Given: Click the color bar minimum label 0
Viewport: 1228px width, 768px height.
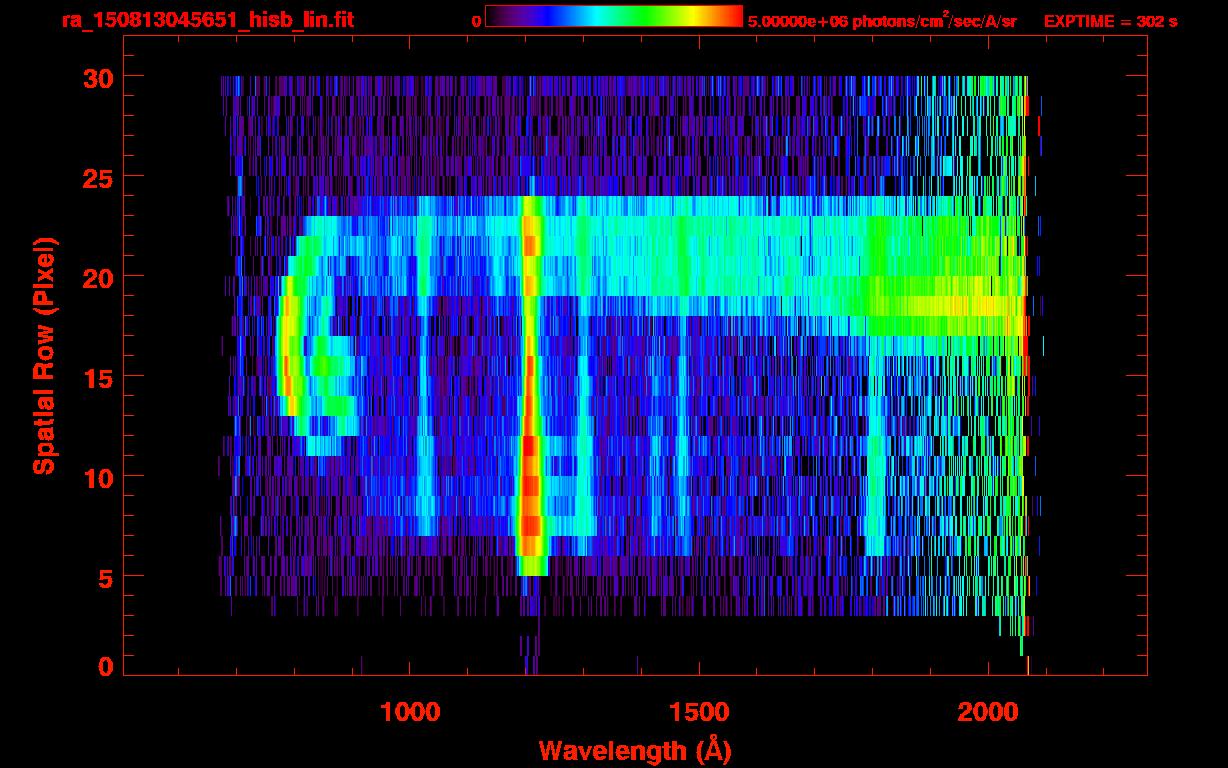Looking at the screenshot, I should [476, 21].
